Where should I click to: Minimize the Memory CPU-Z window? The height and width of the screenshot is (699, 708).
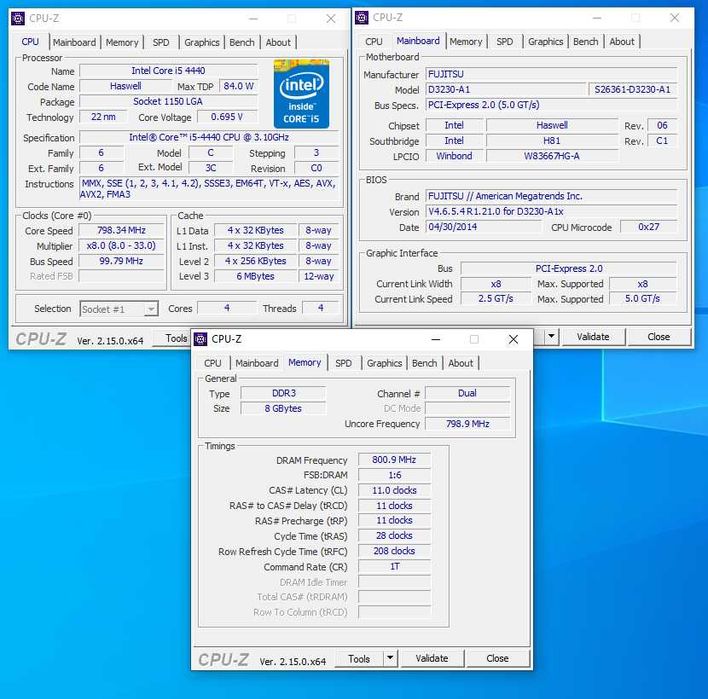(436, 339)
